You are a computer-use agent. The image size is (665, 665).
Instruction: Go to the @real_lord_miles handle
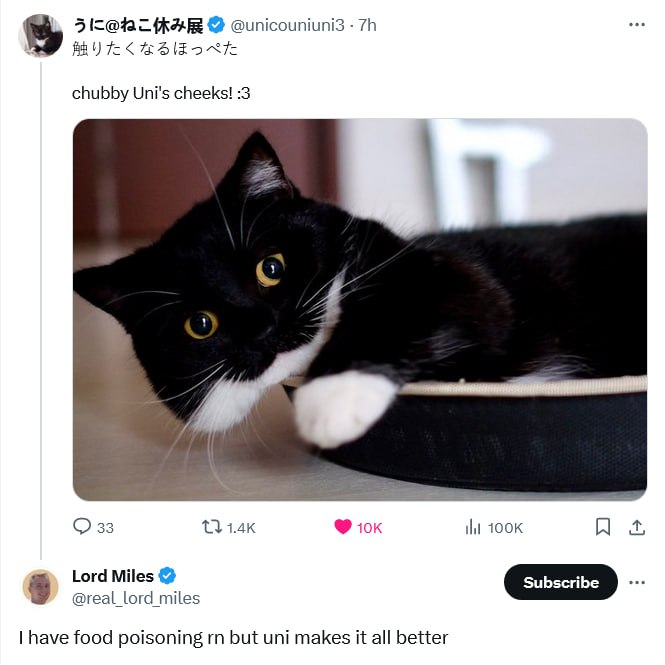point(136,598)
